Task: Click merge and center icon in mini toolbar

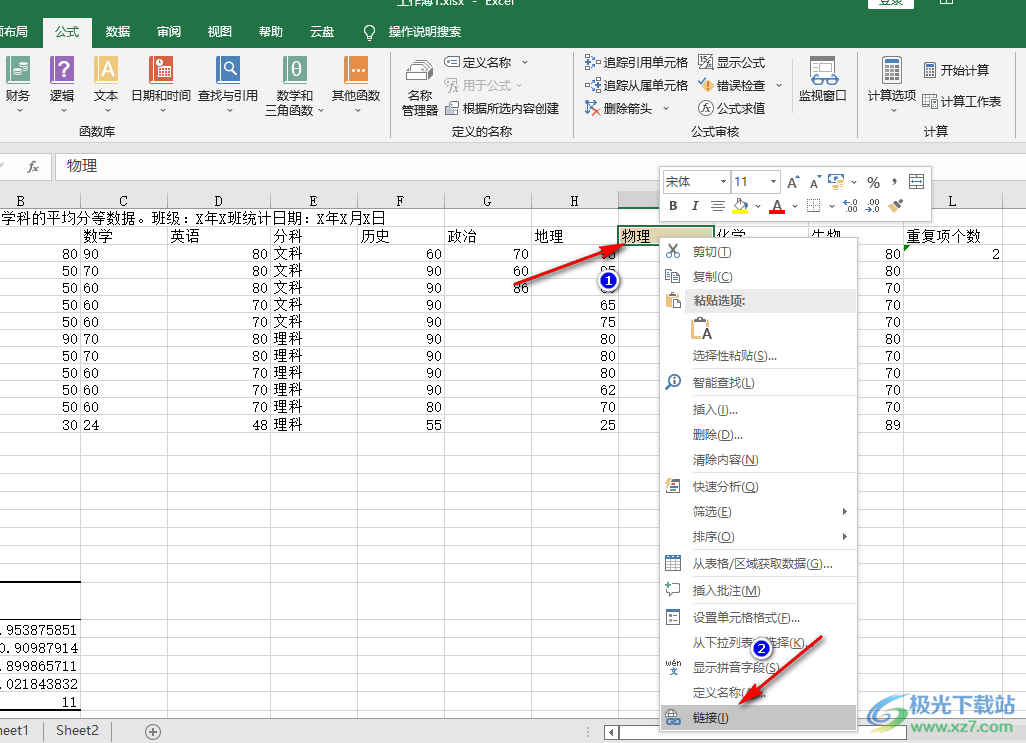Action: (916, 182)
